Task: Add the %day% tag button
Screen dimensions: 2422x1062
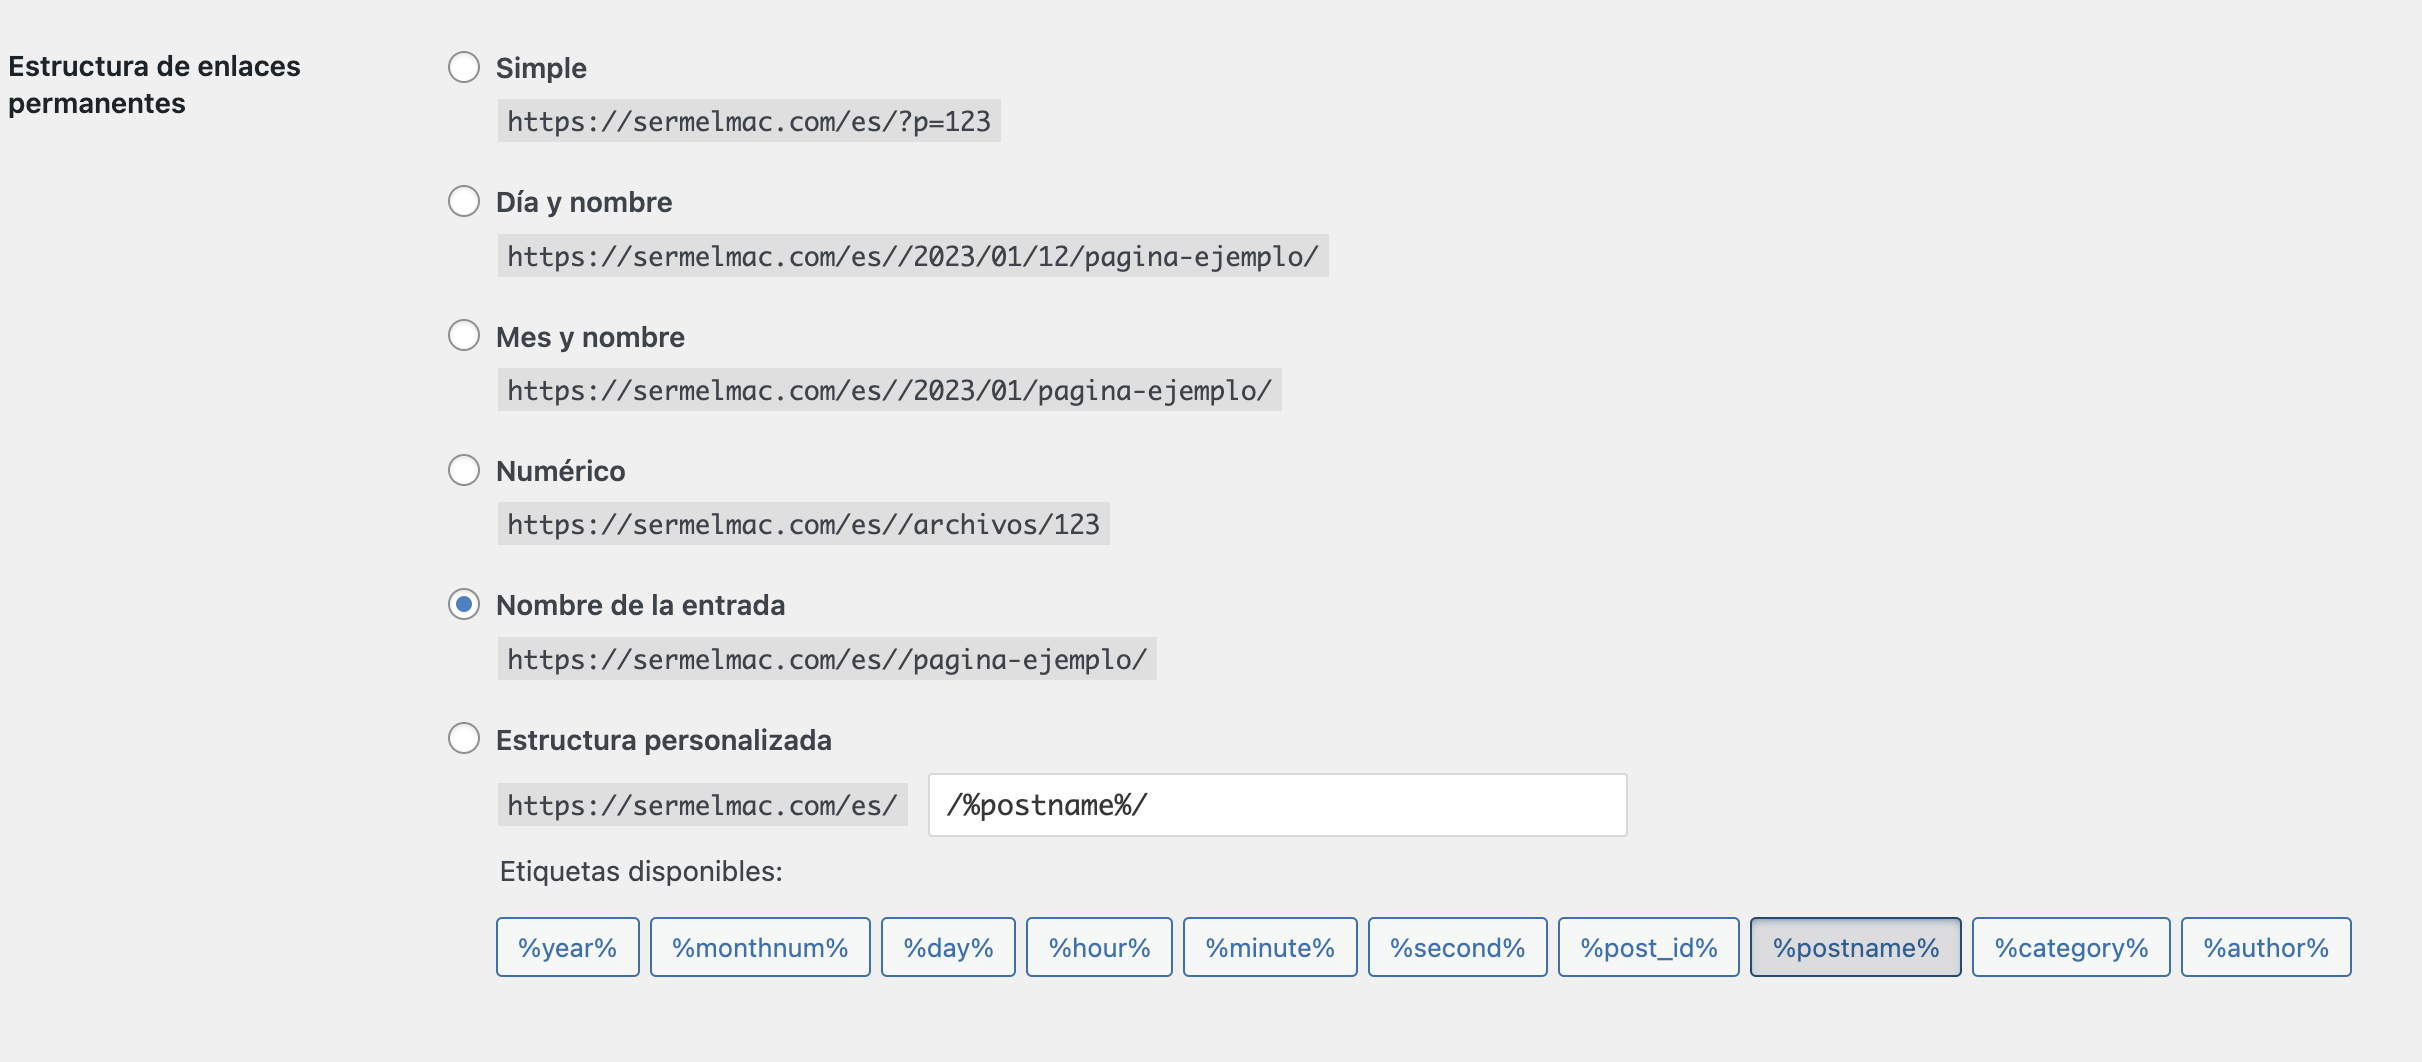Action: [948, 947]
